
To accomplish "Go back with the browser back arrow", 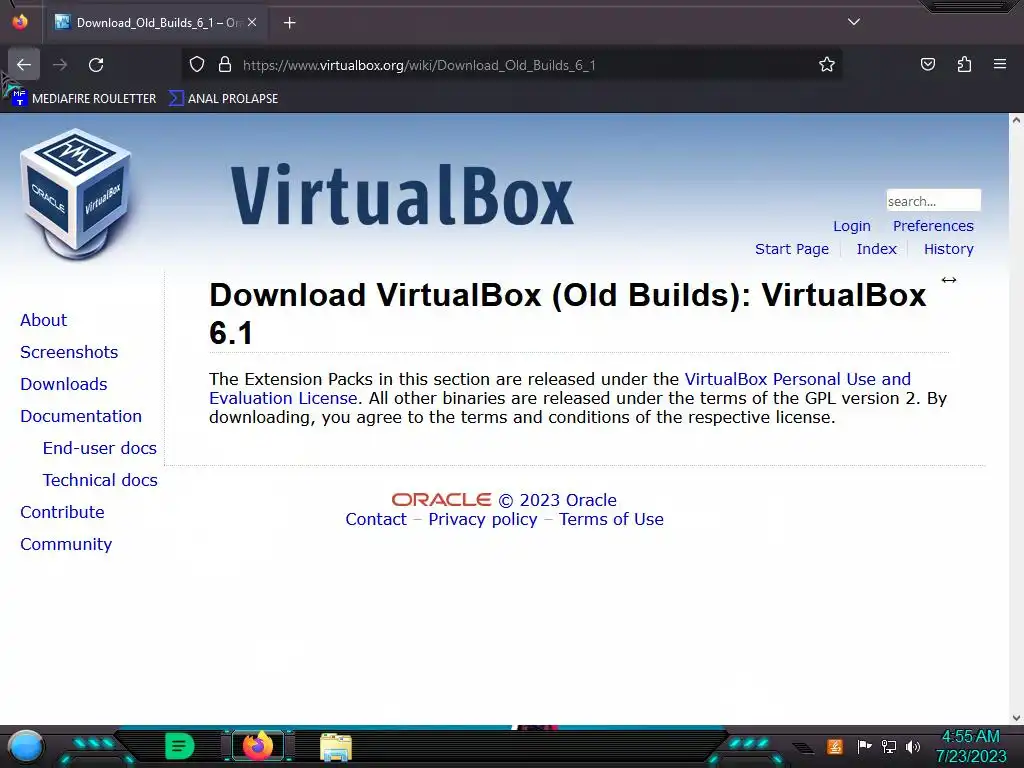I will 24,65.
